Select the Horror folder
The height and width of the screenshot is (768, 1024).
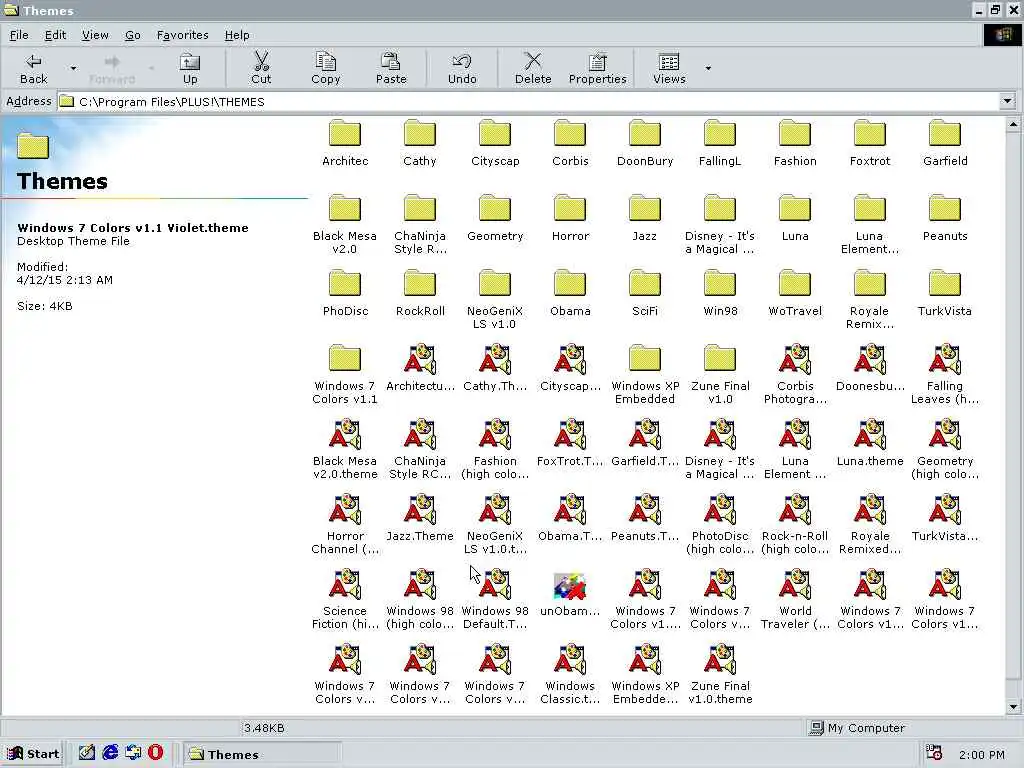pyautogui.click(x=570, y=219)
